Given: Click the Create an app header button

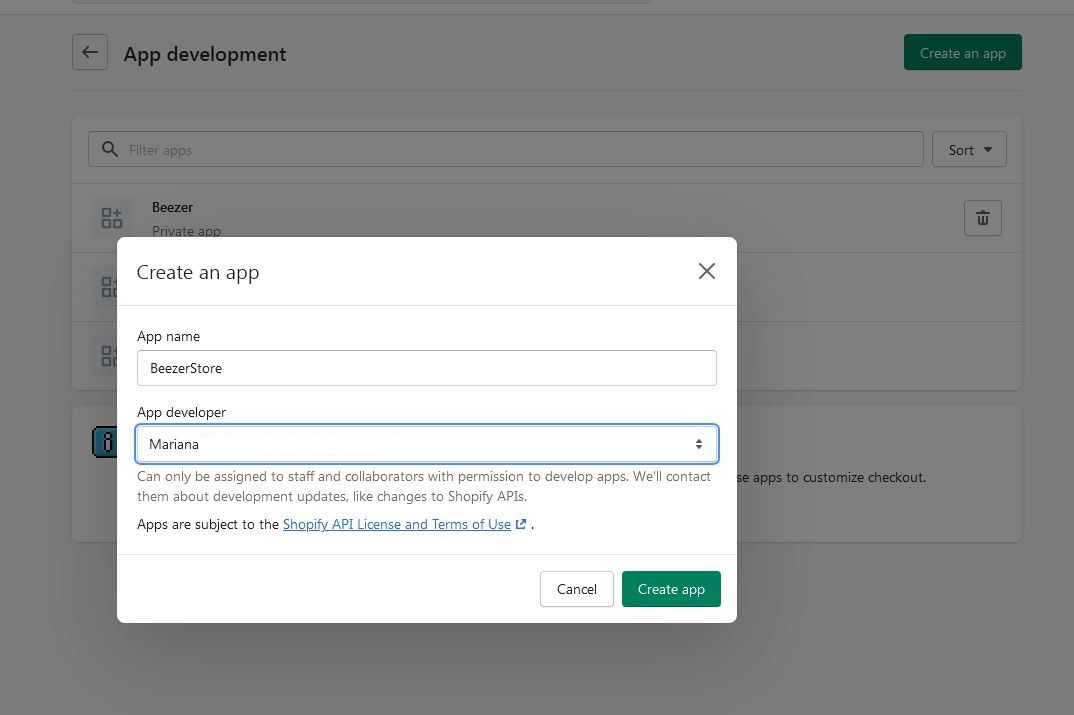Looking at the screenshot, I should point(962,53).
